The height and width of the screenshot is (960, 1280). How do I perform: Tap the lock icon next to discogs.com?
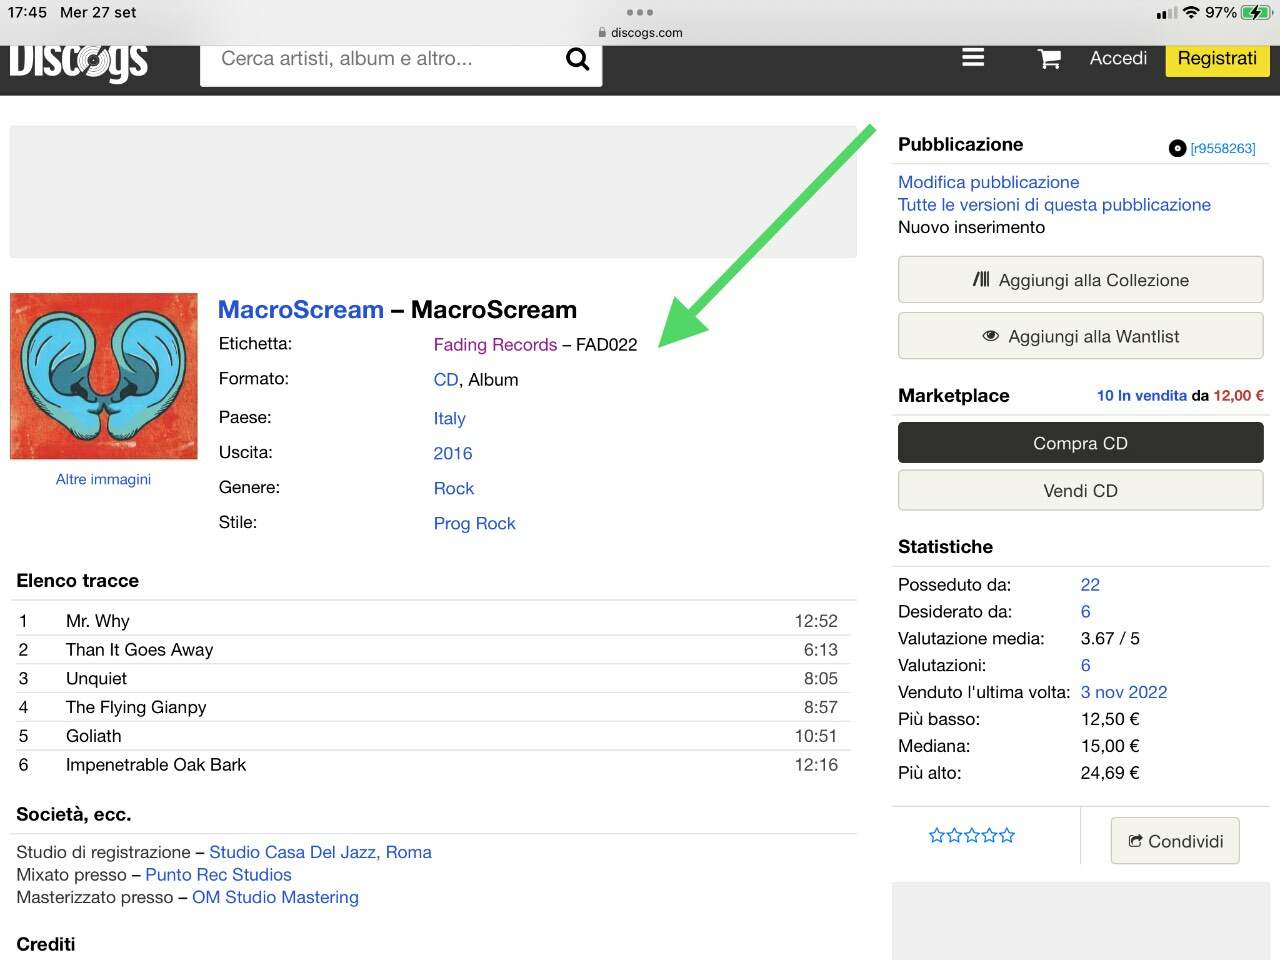coord(602,32)
